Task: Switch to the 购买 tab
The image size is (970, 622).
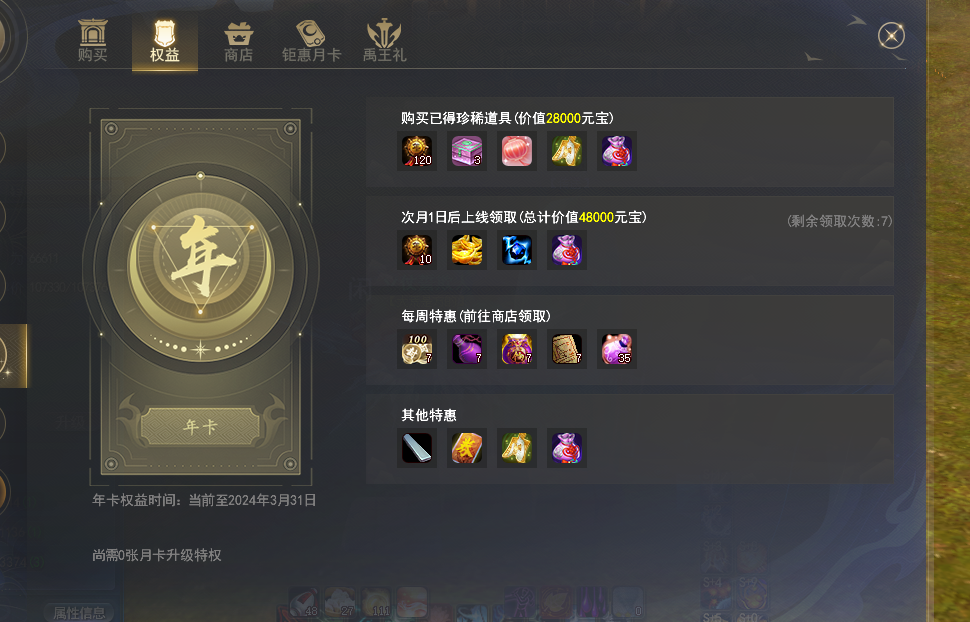Action: (93, 41)
